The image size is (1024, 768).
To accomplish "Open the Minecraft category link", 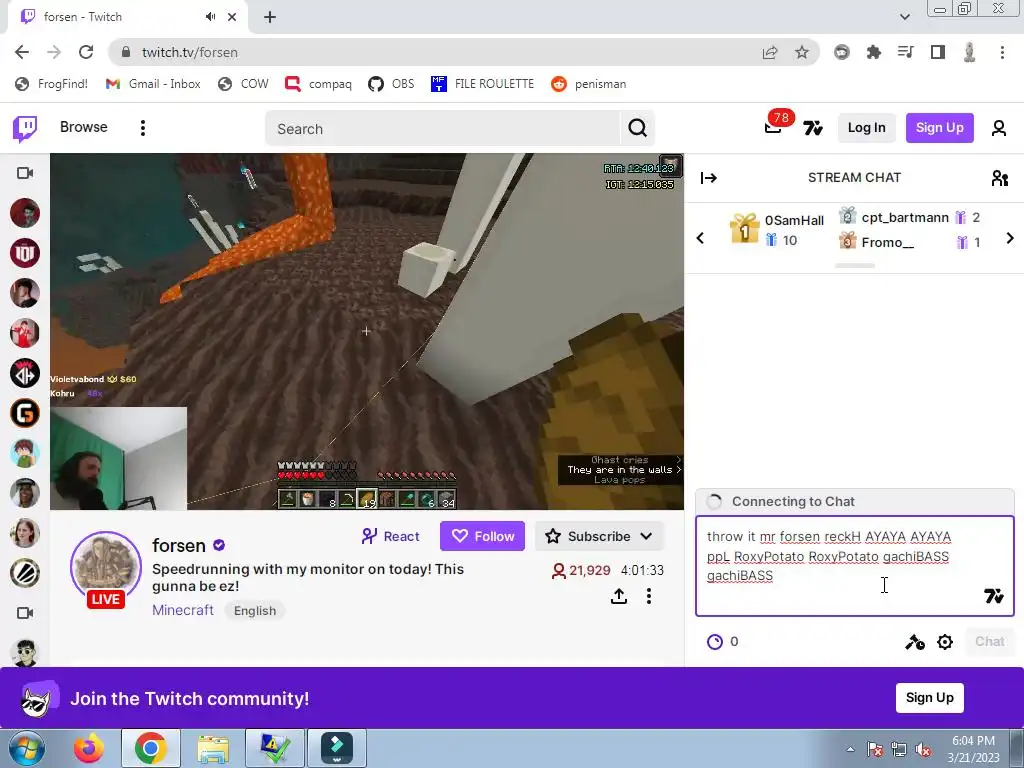I will pos(183,610).
